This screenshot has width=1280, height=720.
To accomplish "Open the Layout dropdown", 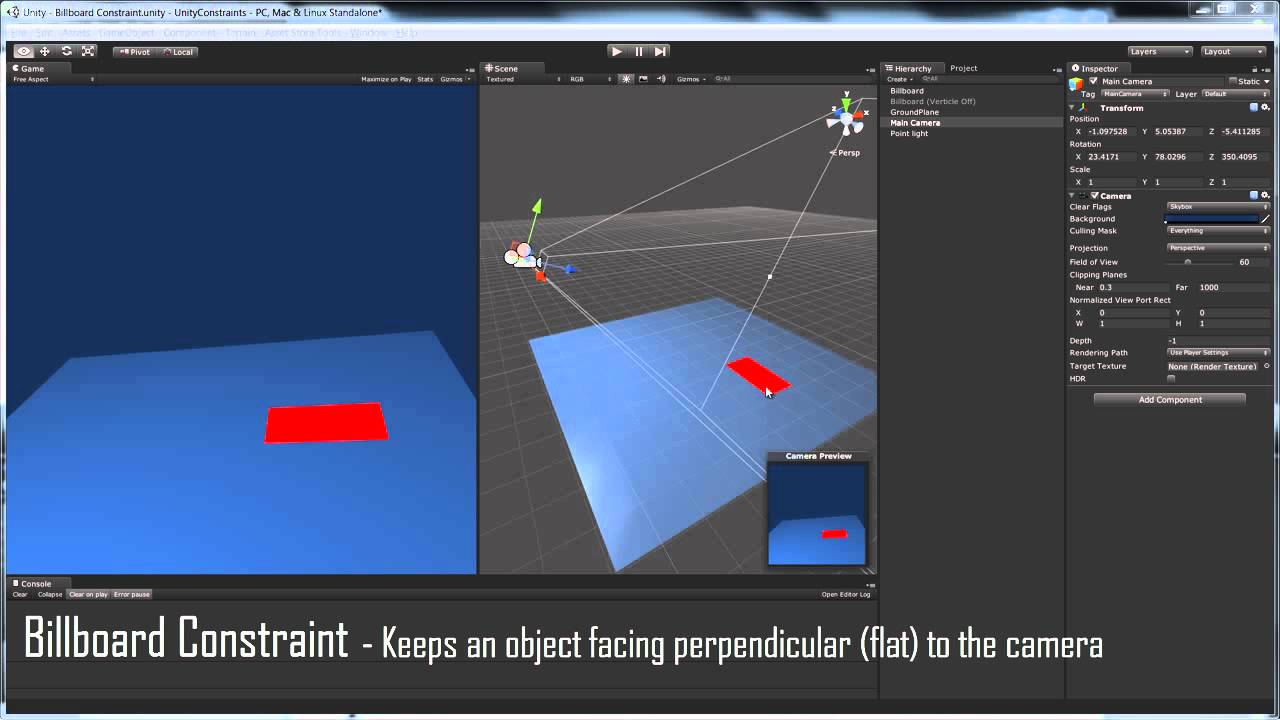I will pyautogui.click(x=1234, y=52).
